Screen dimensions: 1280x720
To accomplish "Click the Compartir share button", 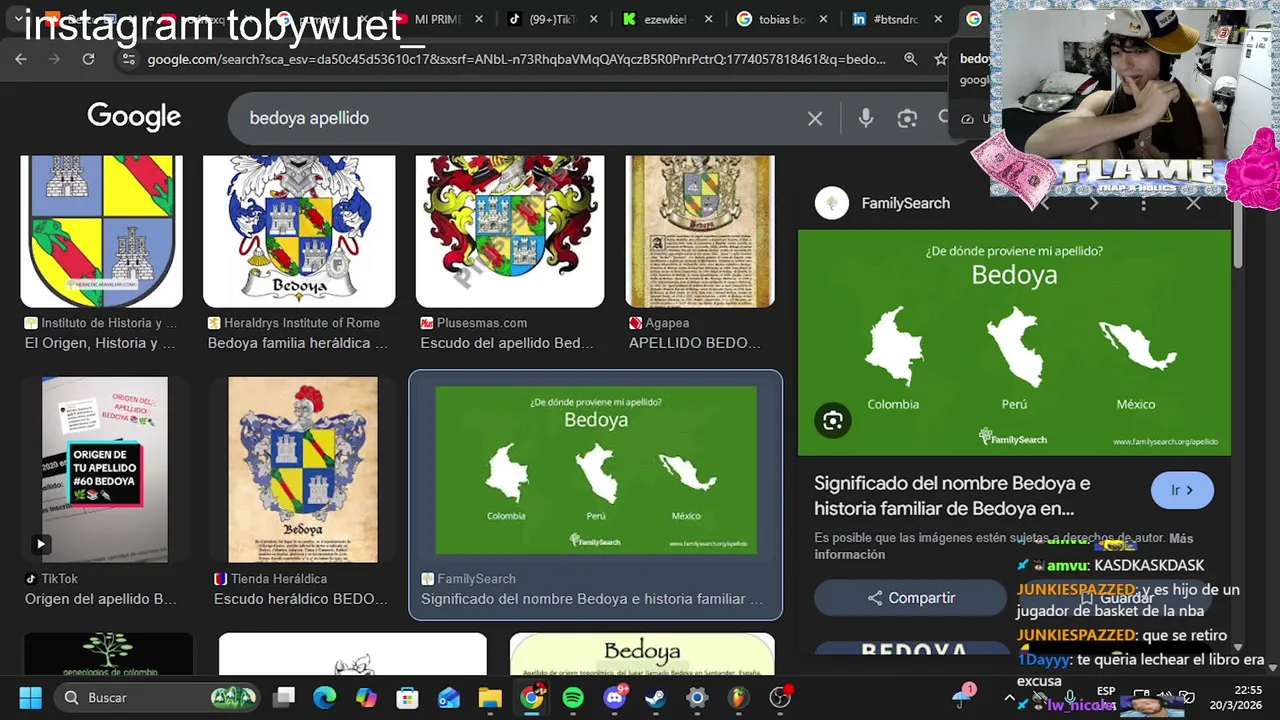I will pyautogui.click(x=911, y=598).
